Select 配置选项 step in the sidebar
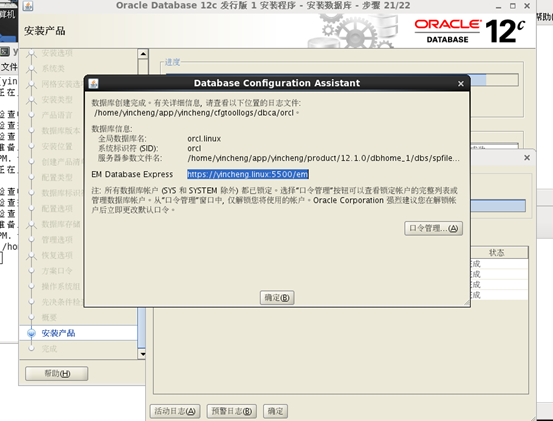The image size is (553, 421). (x=57, y=209)
